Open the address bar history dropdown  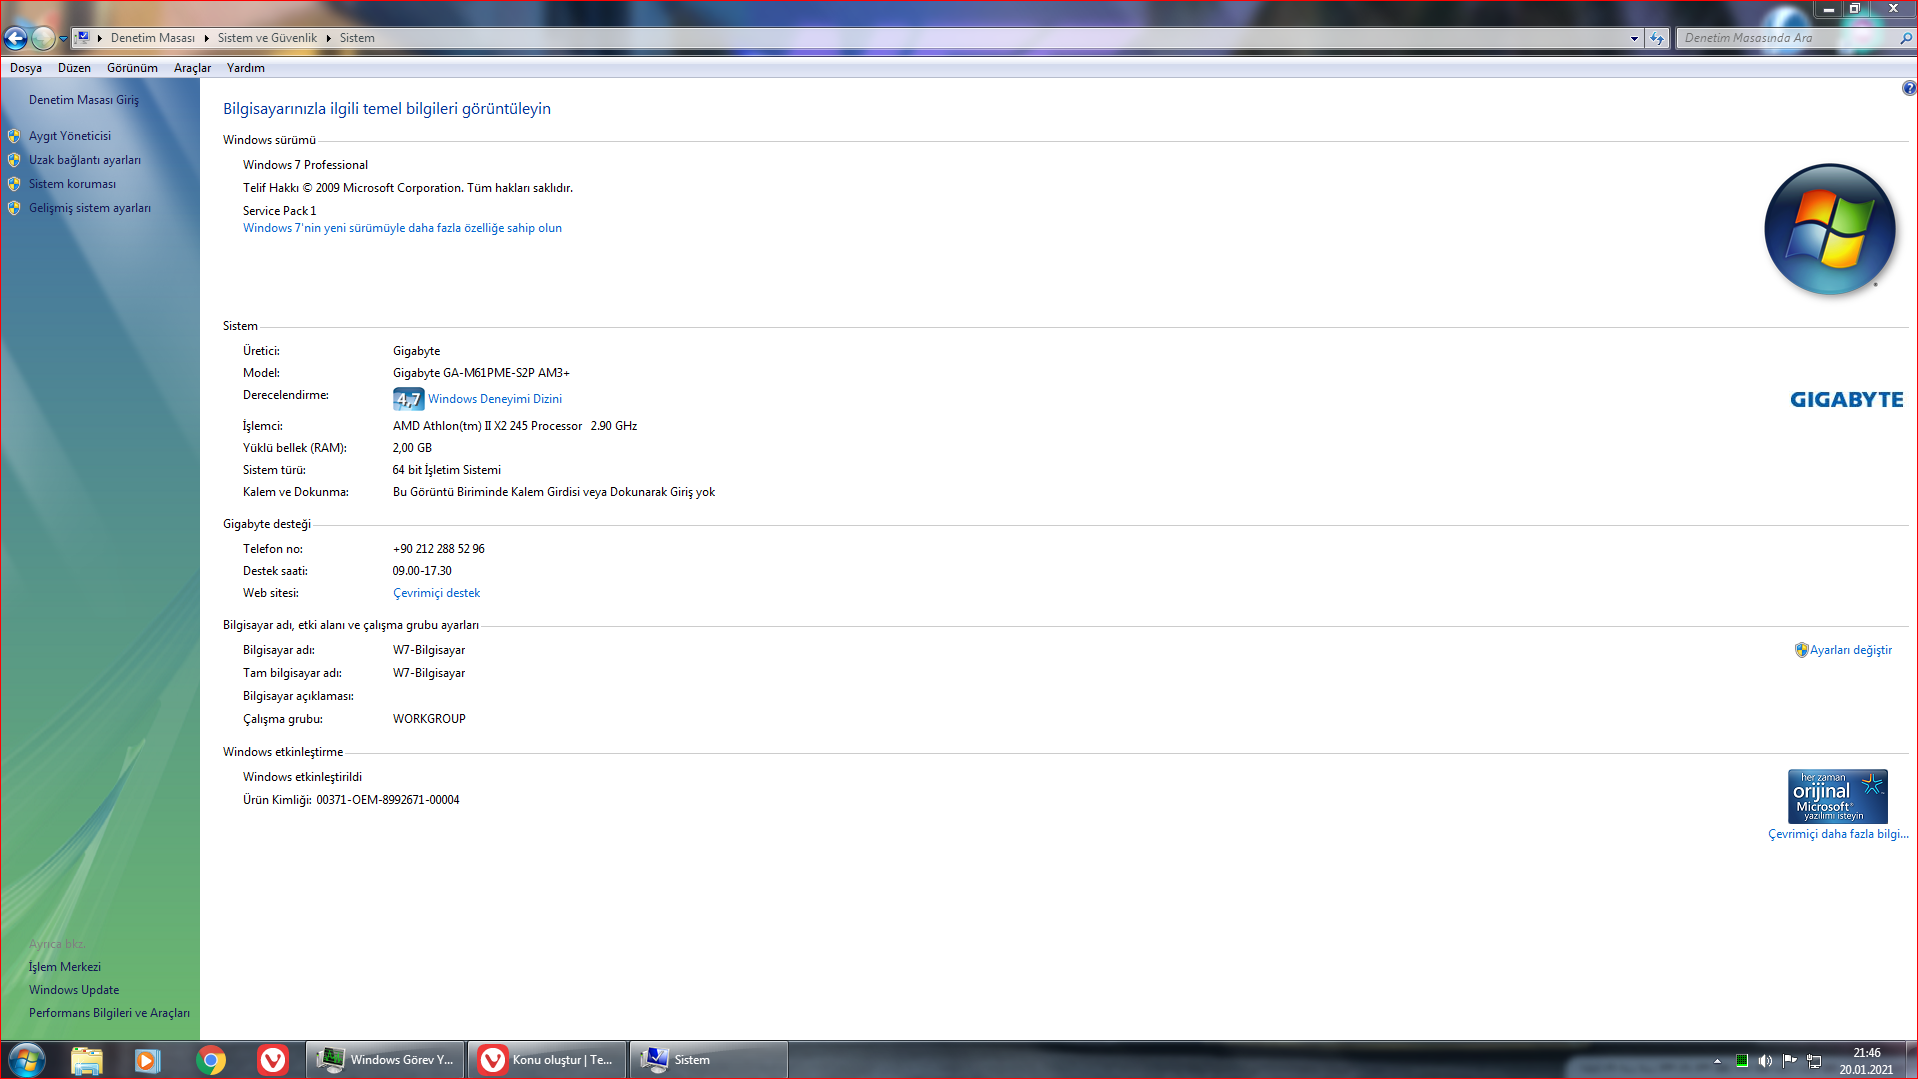coord(1634,38)
